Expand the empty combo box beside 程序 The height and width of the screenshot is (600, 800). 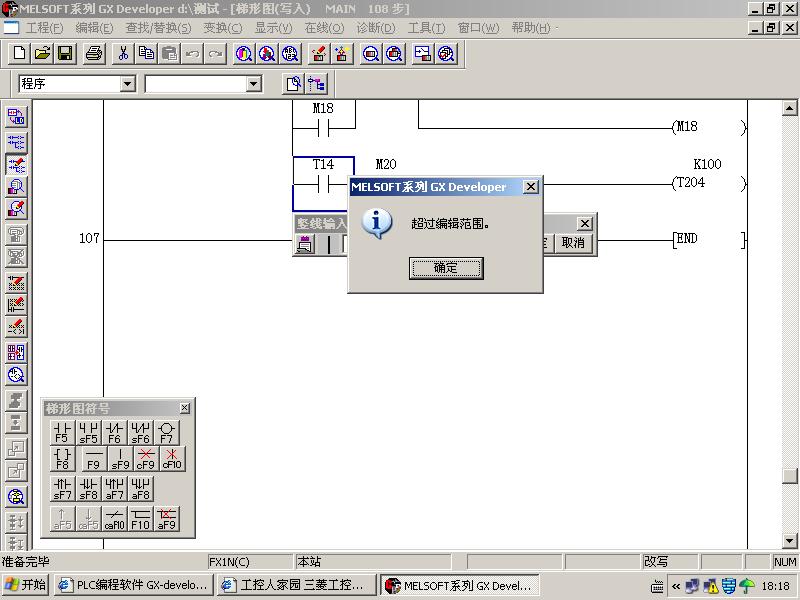point(253,84)
